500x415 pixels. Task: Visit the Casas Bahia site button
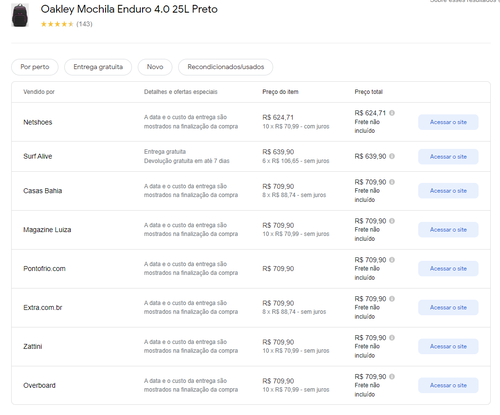pyautogui.click(x=448, y=191)
